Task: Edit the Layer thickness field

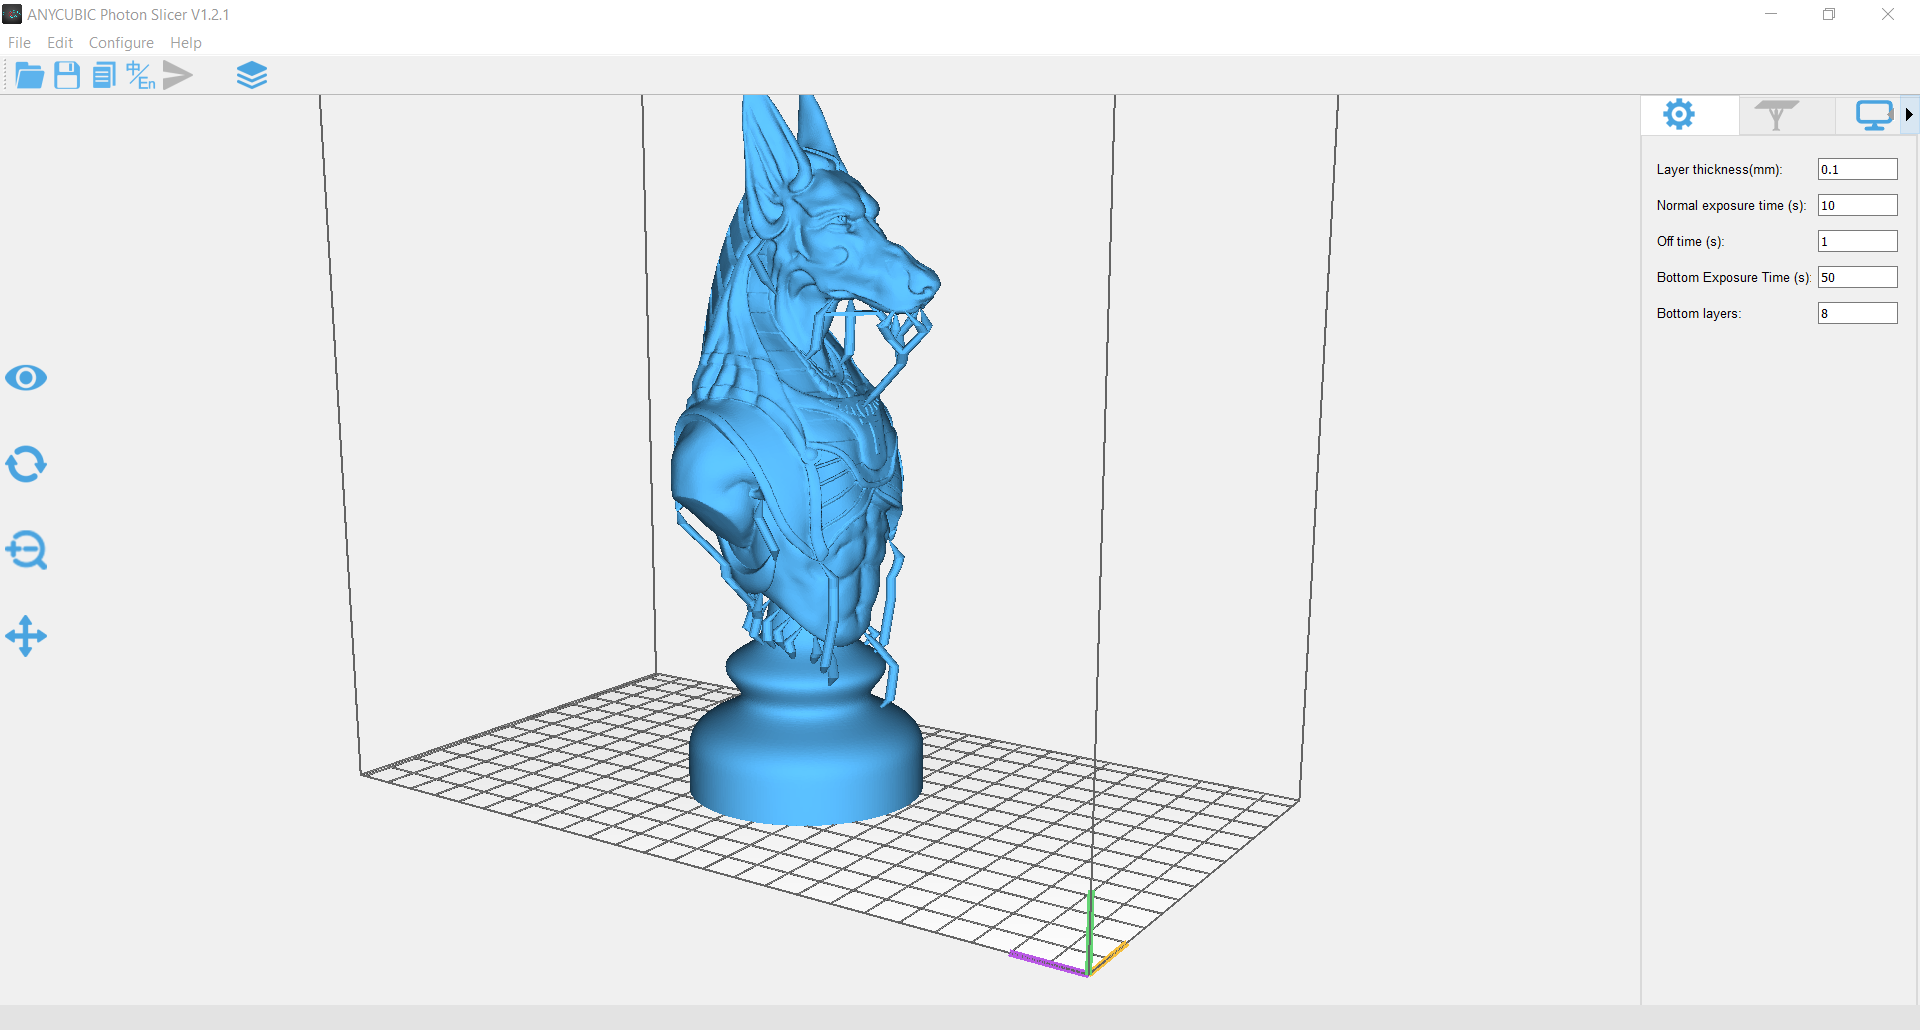Action: pos(1857,170)
